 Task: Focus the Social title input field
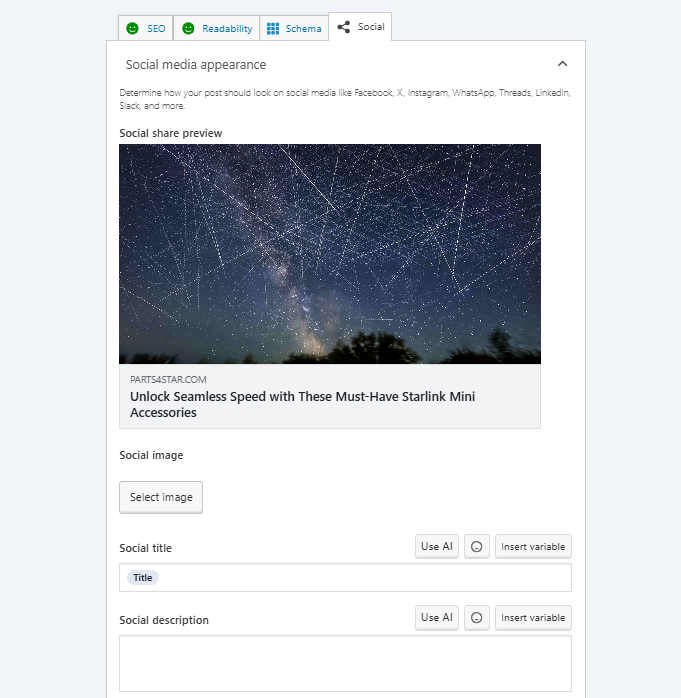[x=360, y=578]
